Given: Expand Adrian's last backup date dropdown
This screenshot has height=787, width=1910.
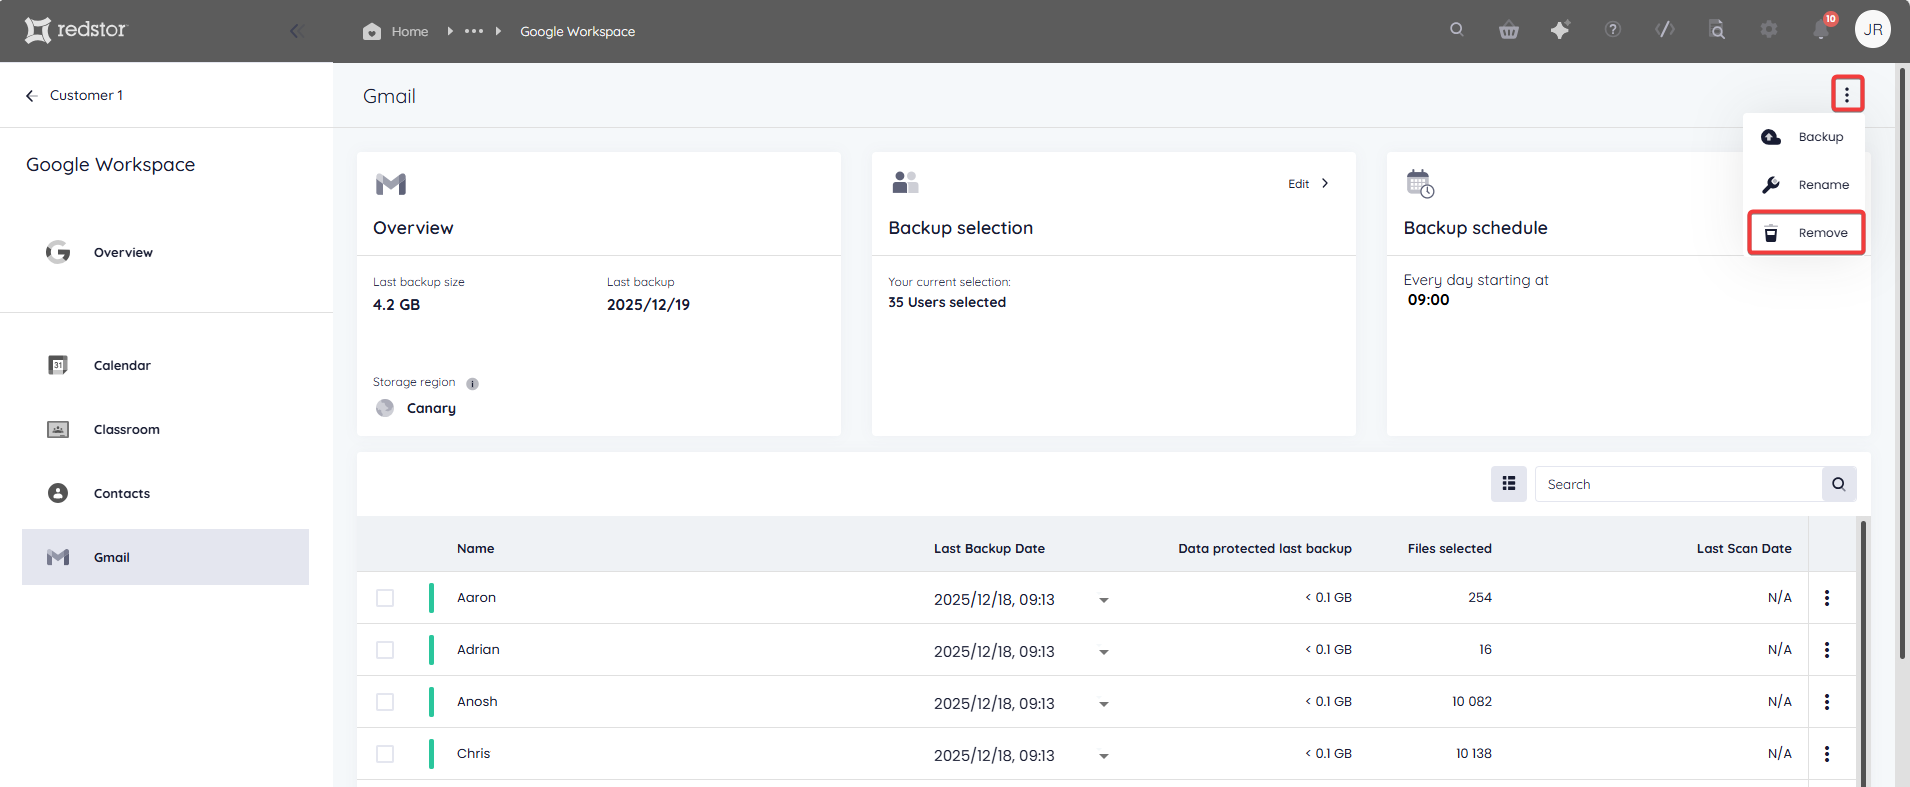Looking at the screenshot, I should click(1103, 652).
